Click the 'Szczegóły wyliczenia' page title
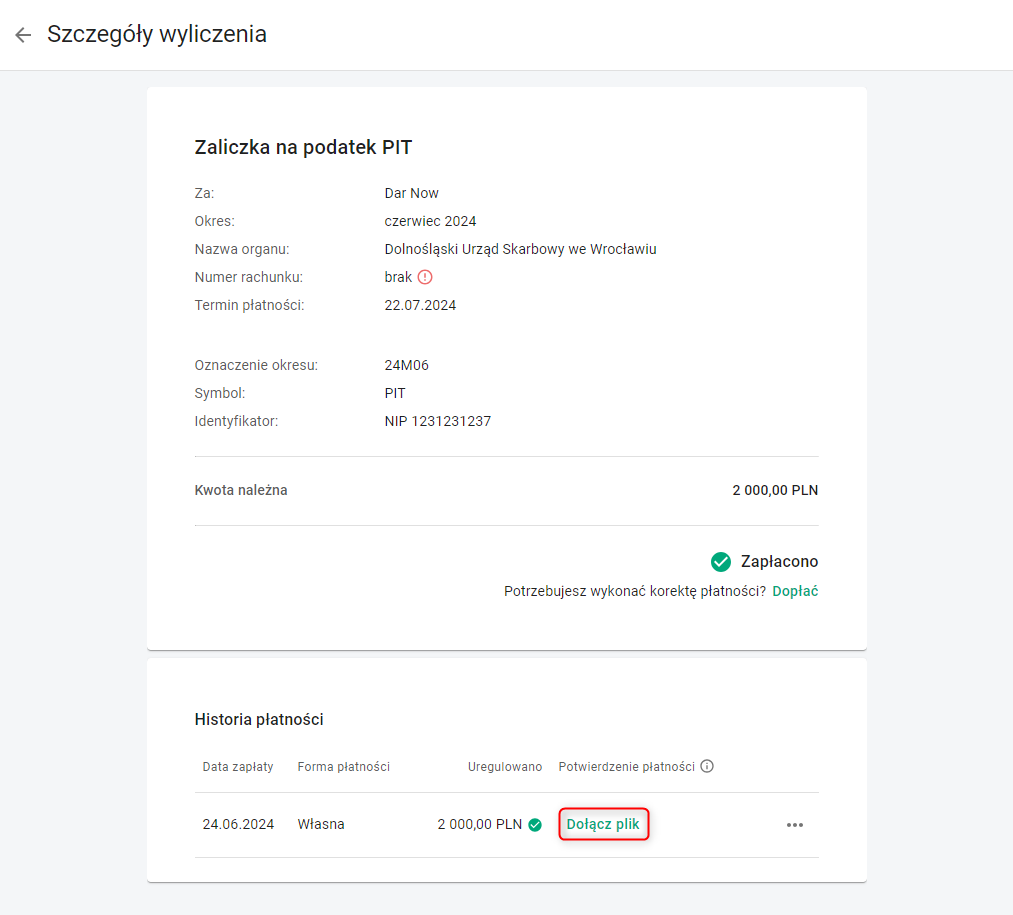Image resolution: width=1013 pixels, height=915 pixels. pyautogui.click(x=157, y=34)
